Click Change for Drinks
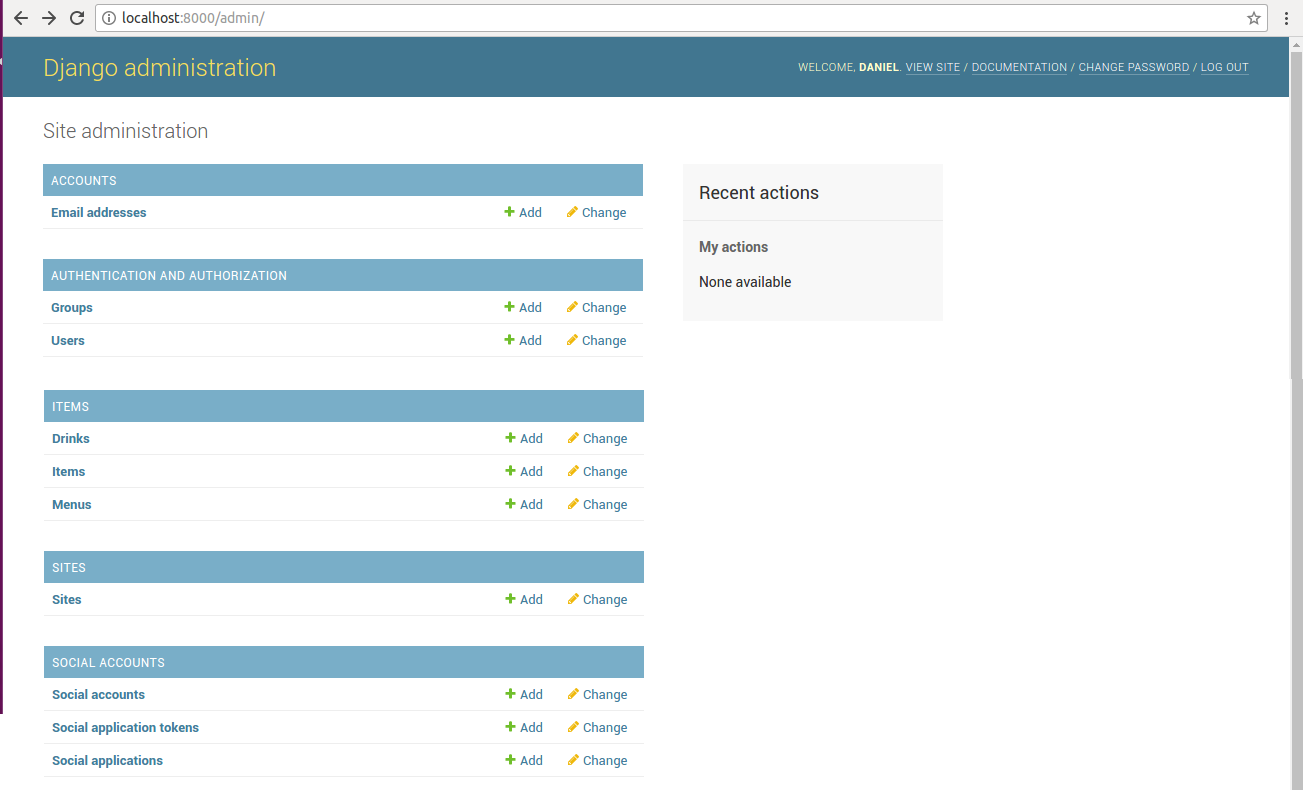 (x=597, y=438)
